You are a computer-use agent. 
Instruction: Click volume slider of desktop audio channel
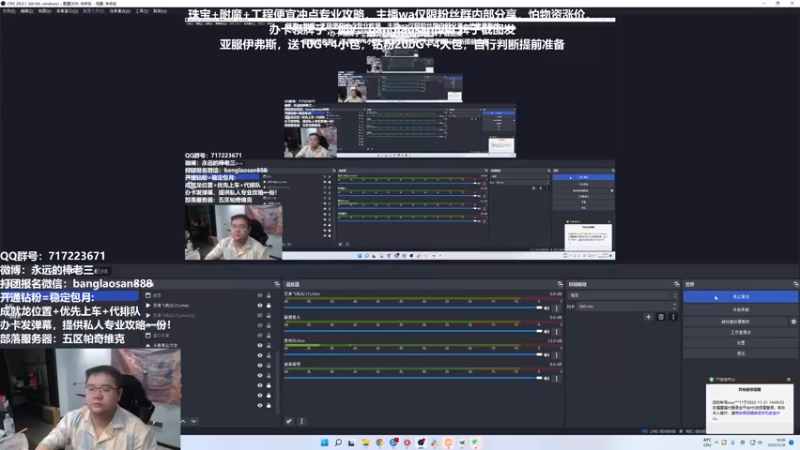pyautogui.click(x=413, y=378)
